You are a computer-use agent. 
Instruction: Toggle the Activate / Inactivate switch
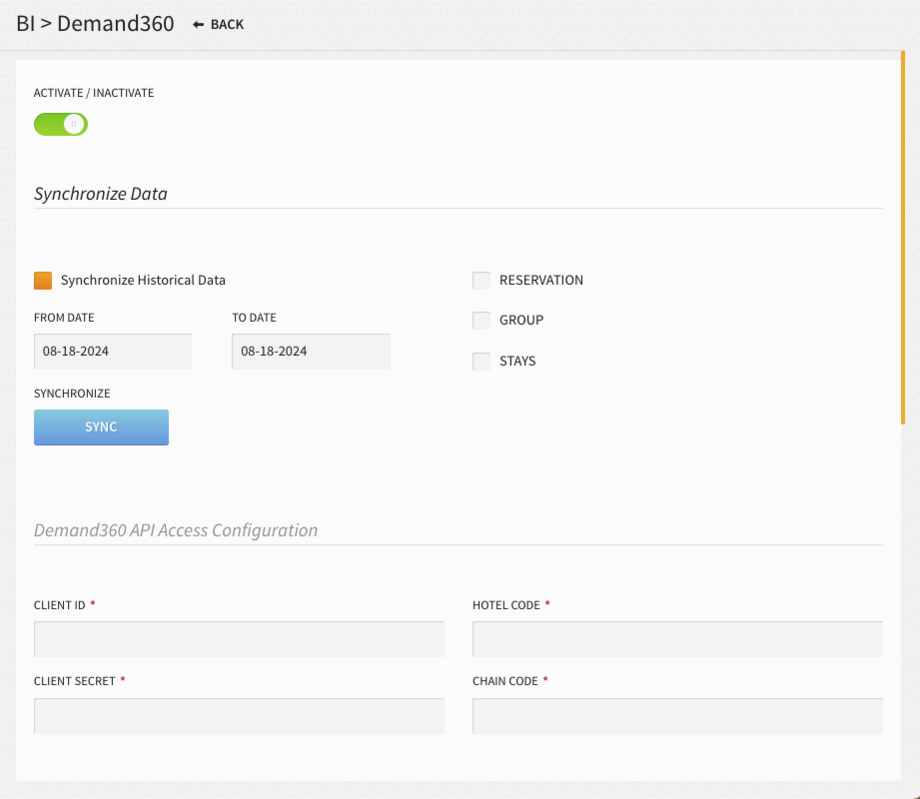60,124
